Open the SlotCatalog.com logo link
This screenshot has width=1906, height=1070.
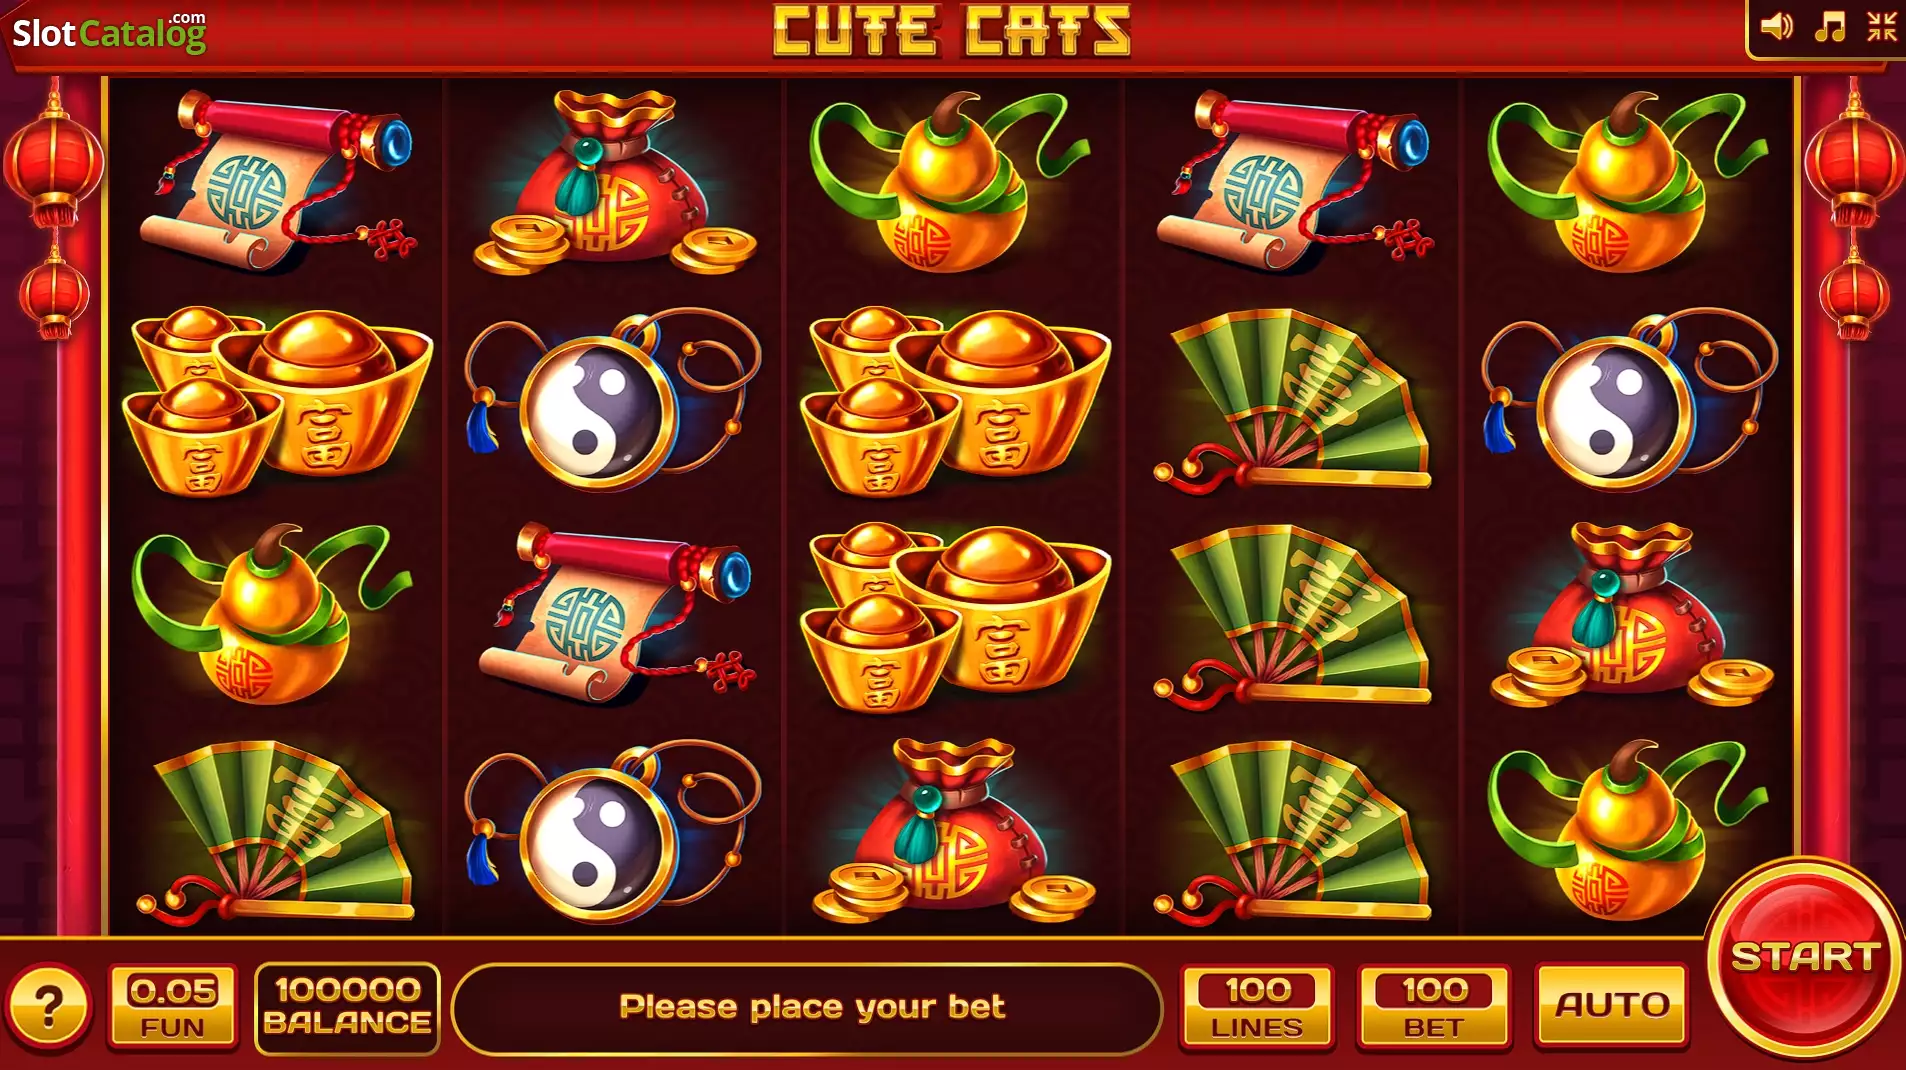click(109, 33)
